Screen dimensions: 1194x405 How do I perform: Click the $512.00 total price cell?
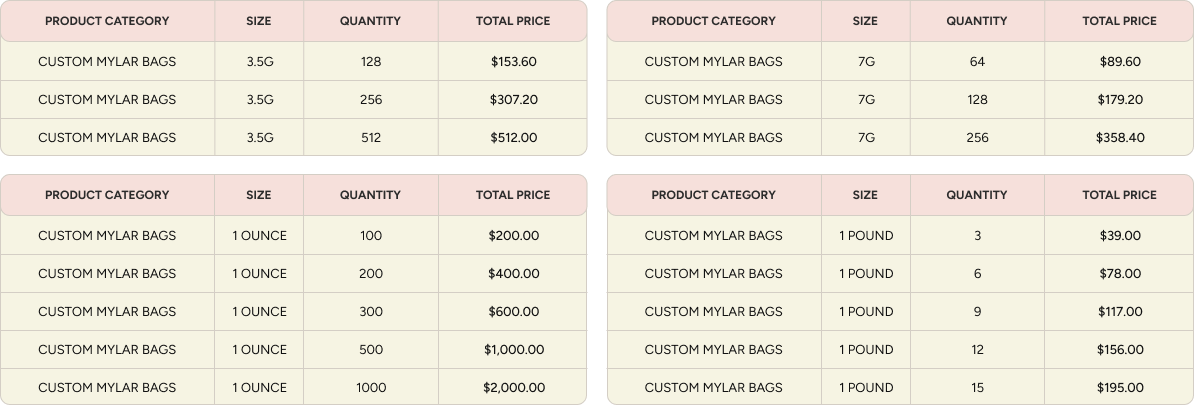[x=513, y=138]
